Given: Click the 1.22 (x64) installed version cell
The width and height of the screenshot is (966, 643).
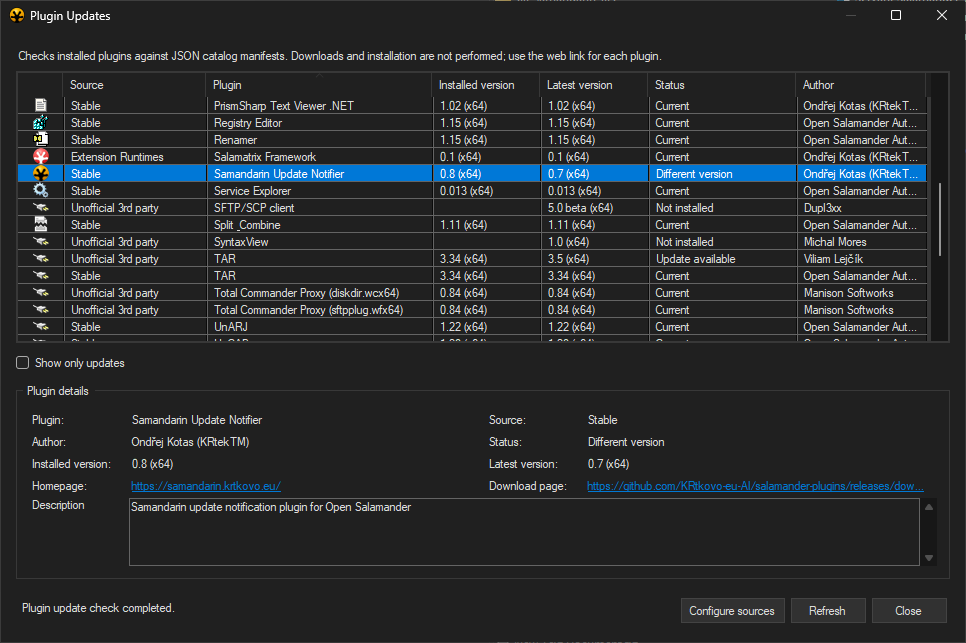Looking at the screenshot, I should [x=463, y=326].
